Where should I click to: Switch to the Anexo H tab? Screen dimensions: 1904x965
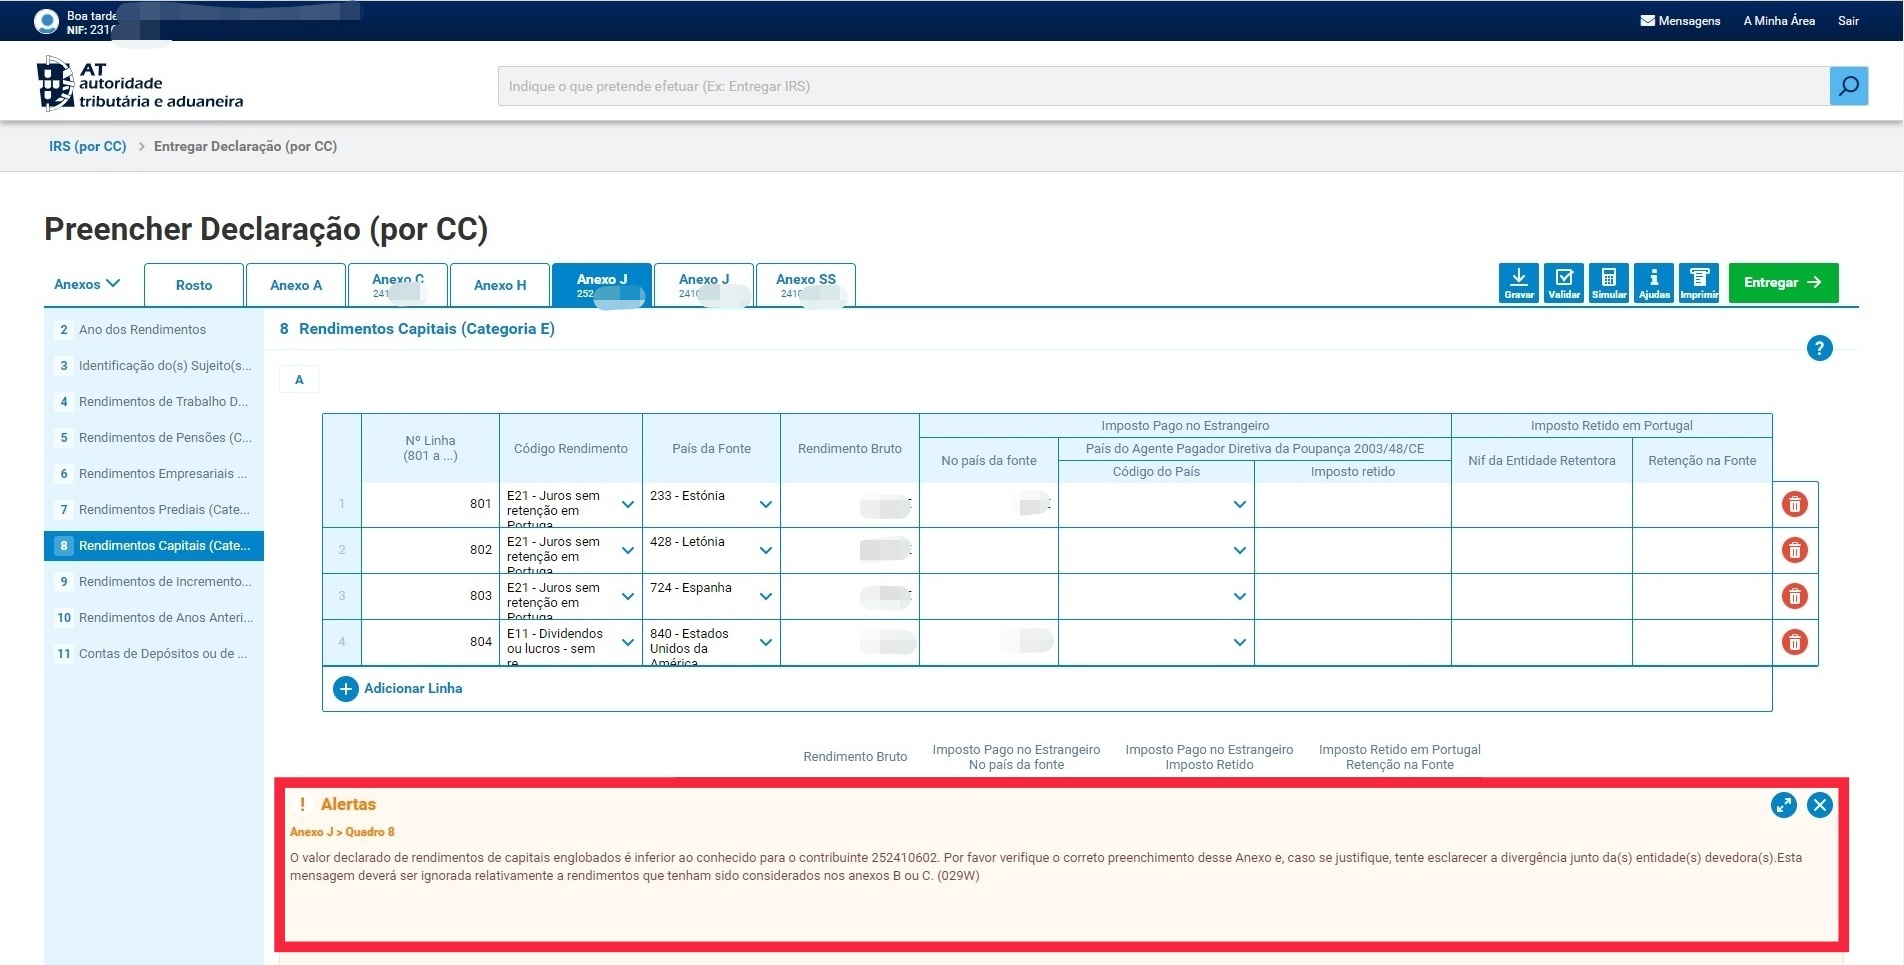pos(500,285)
